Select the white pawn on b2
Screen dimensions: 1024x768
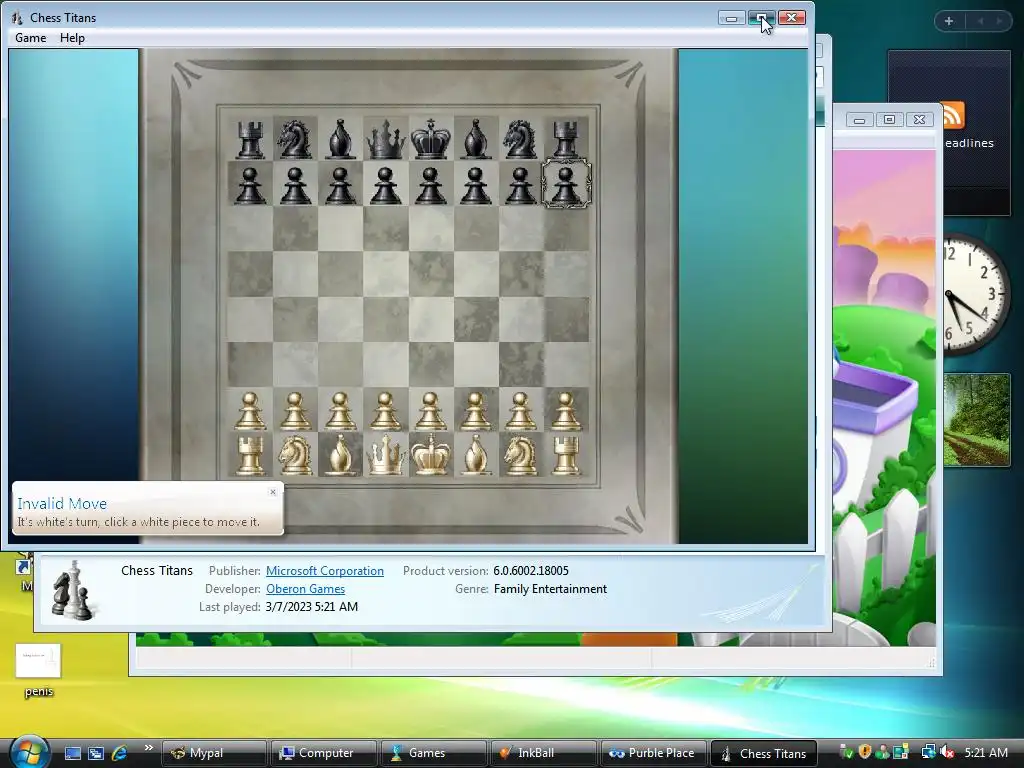(295, 411)
